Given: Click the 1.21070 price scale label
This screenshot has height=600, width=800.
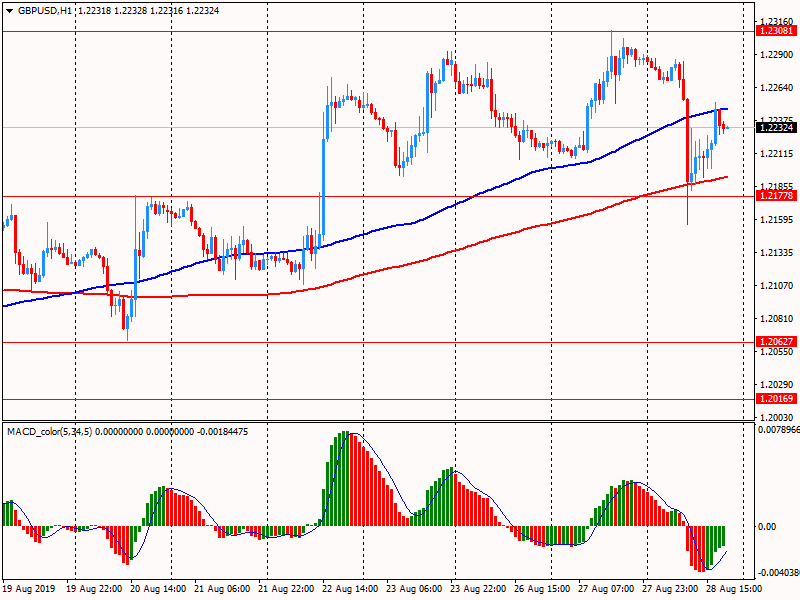Looking at the screenshot, I should (777, 286).
